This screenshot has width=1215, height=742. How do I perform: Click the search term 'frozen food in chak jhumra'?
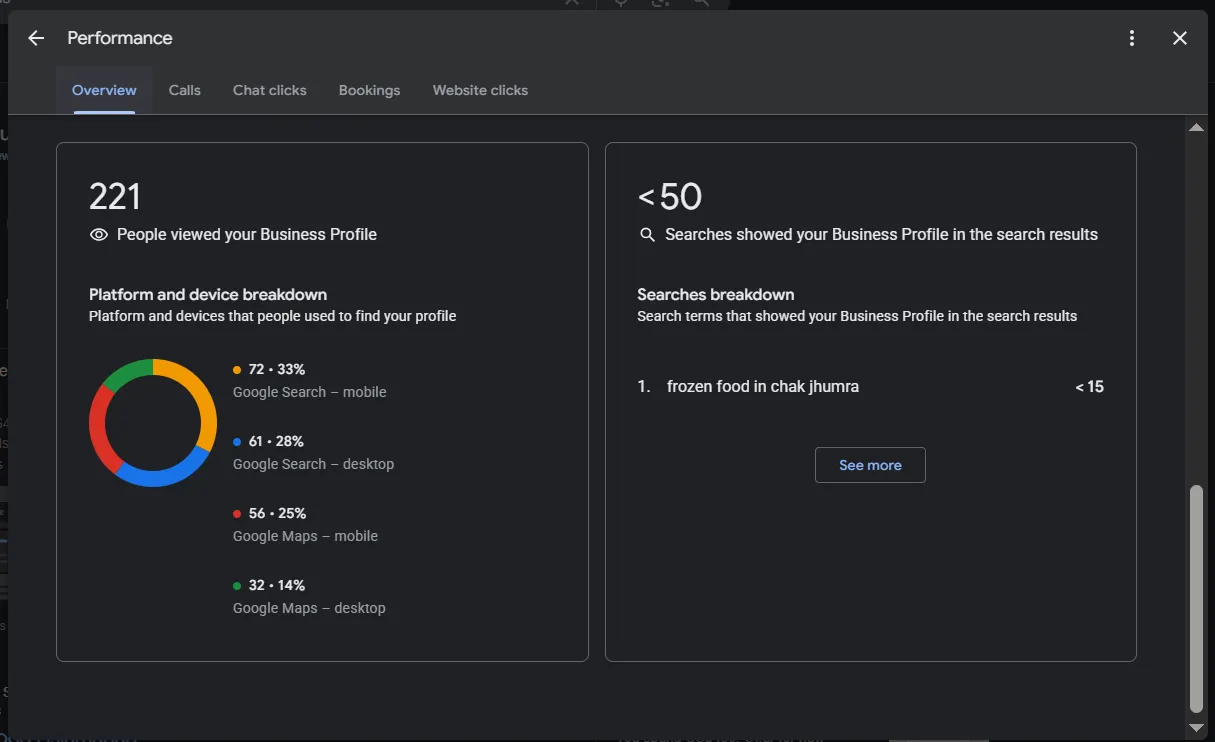(x=763, y=387)
